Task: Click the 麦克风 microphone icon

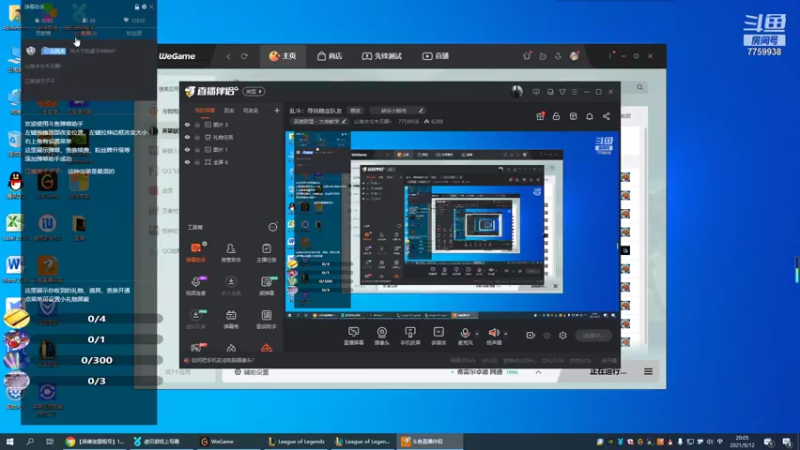Action: (x=465, y=333)
